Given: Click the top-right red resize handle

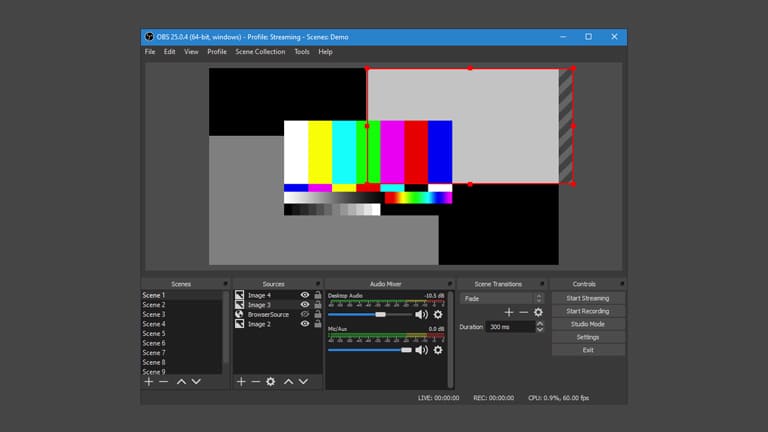Looking at the screenshot, I should pyautogui.click(x=573, y=69).
